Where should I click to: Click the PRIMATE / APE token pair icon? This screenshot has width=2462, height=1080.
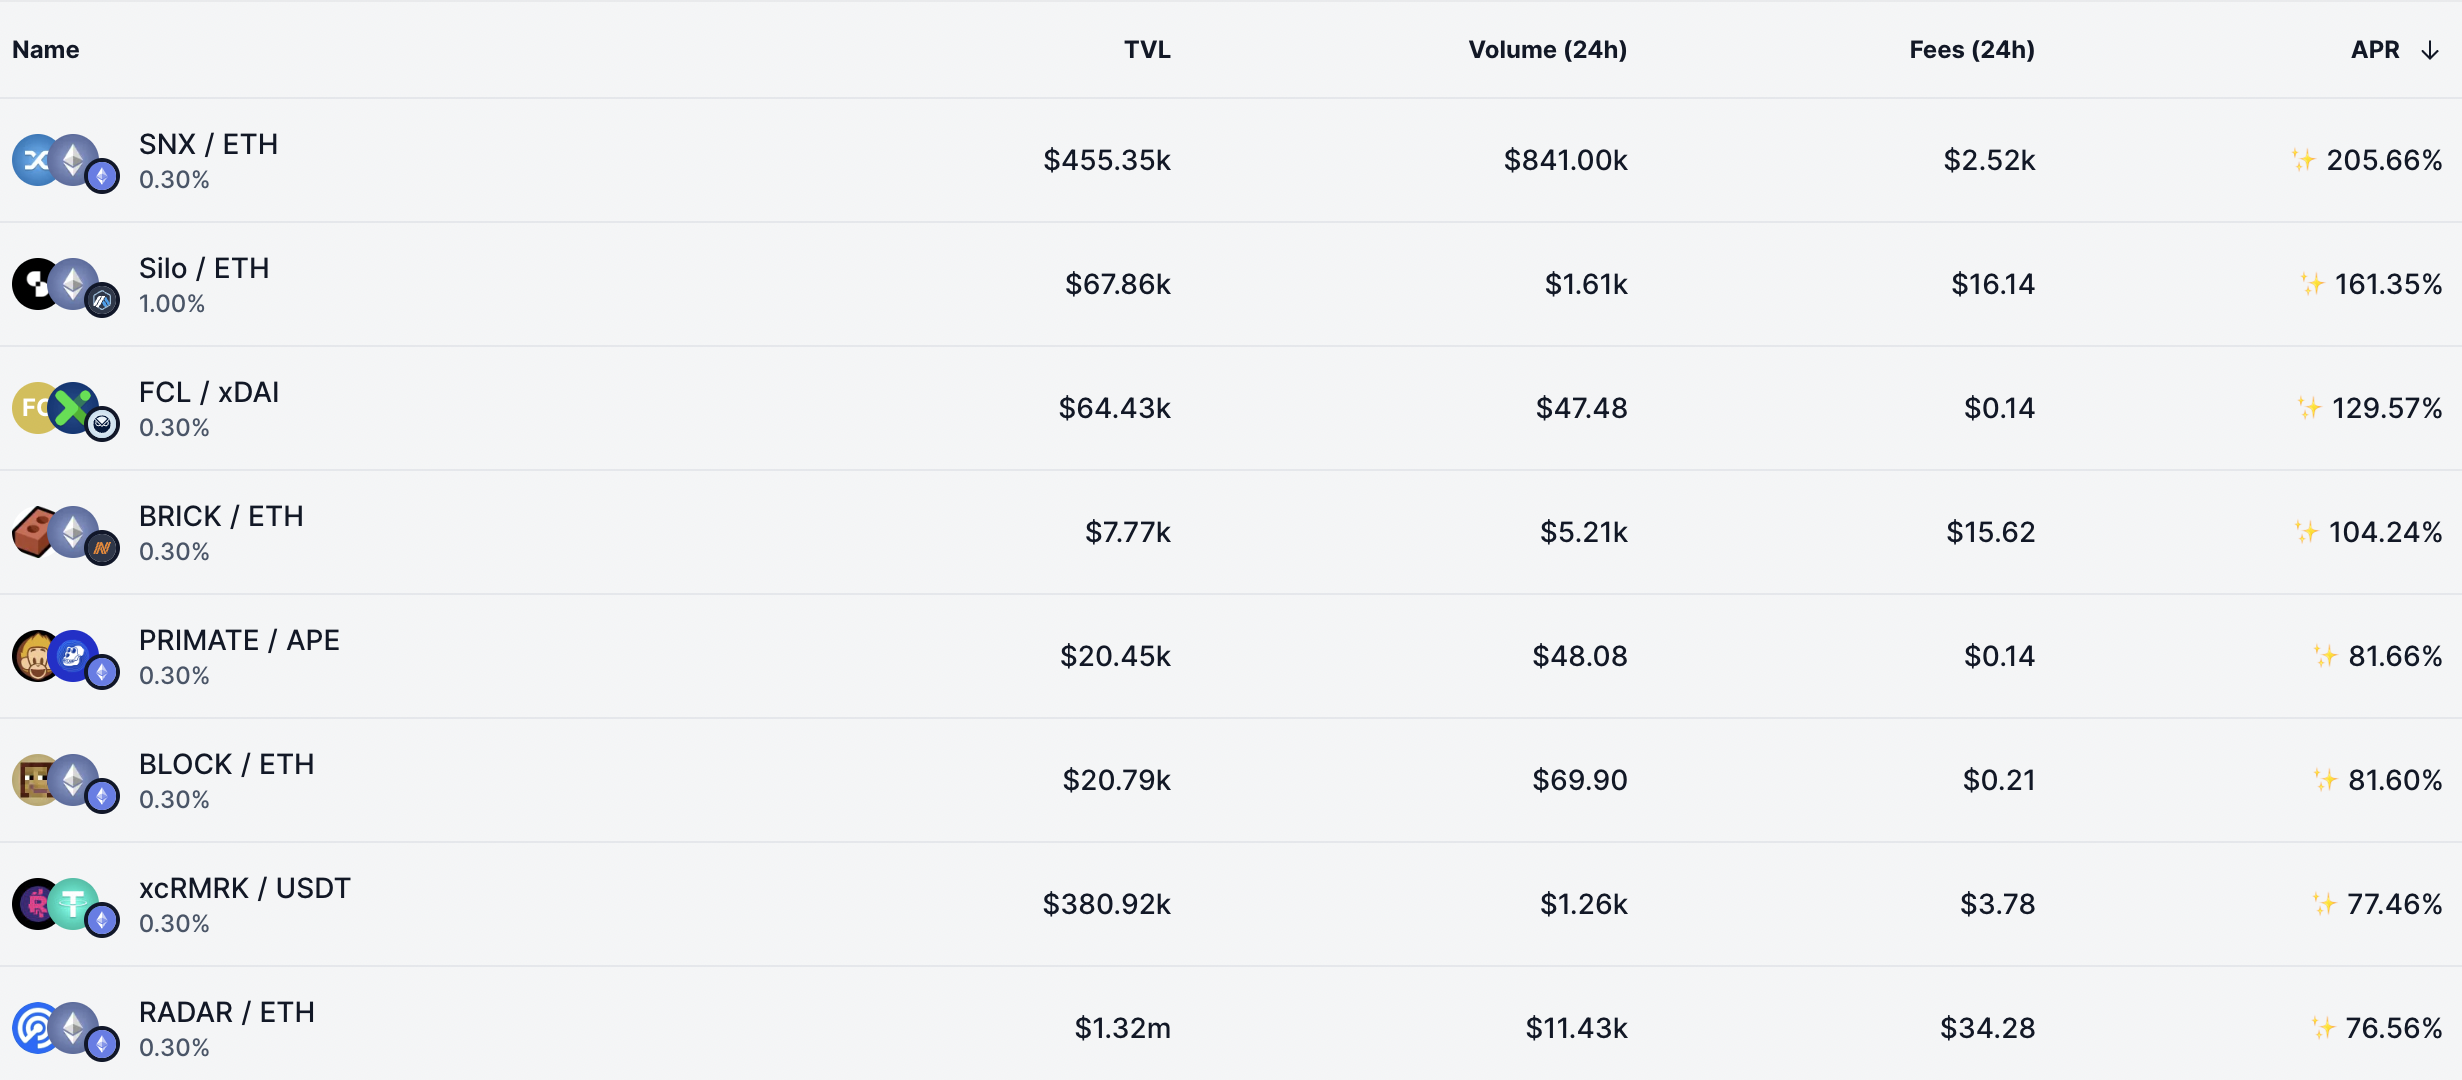(x=66, y=658)
